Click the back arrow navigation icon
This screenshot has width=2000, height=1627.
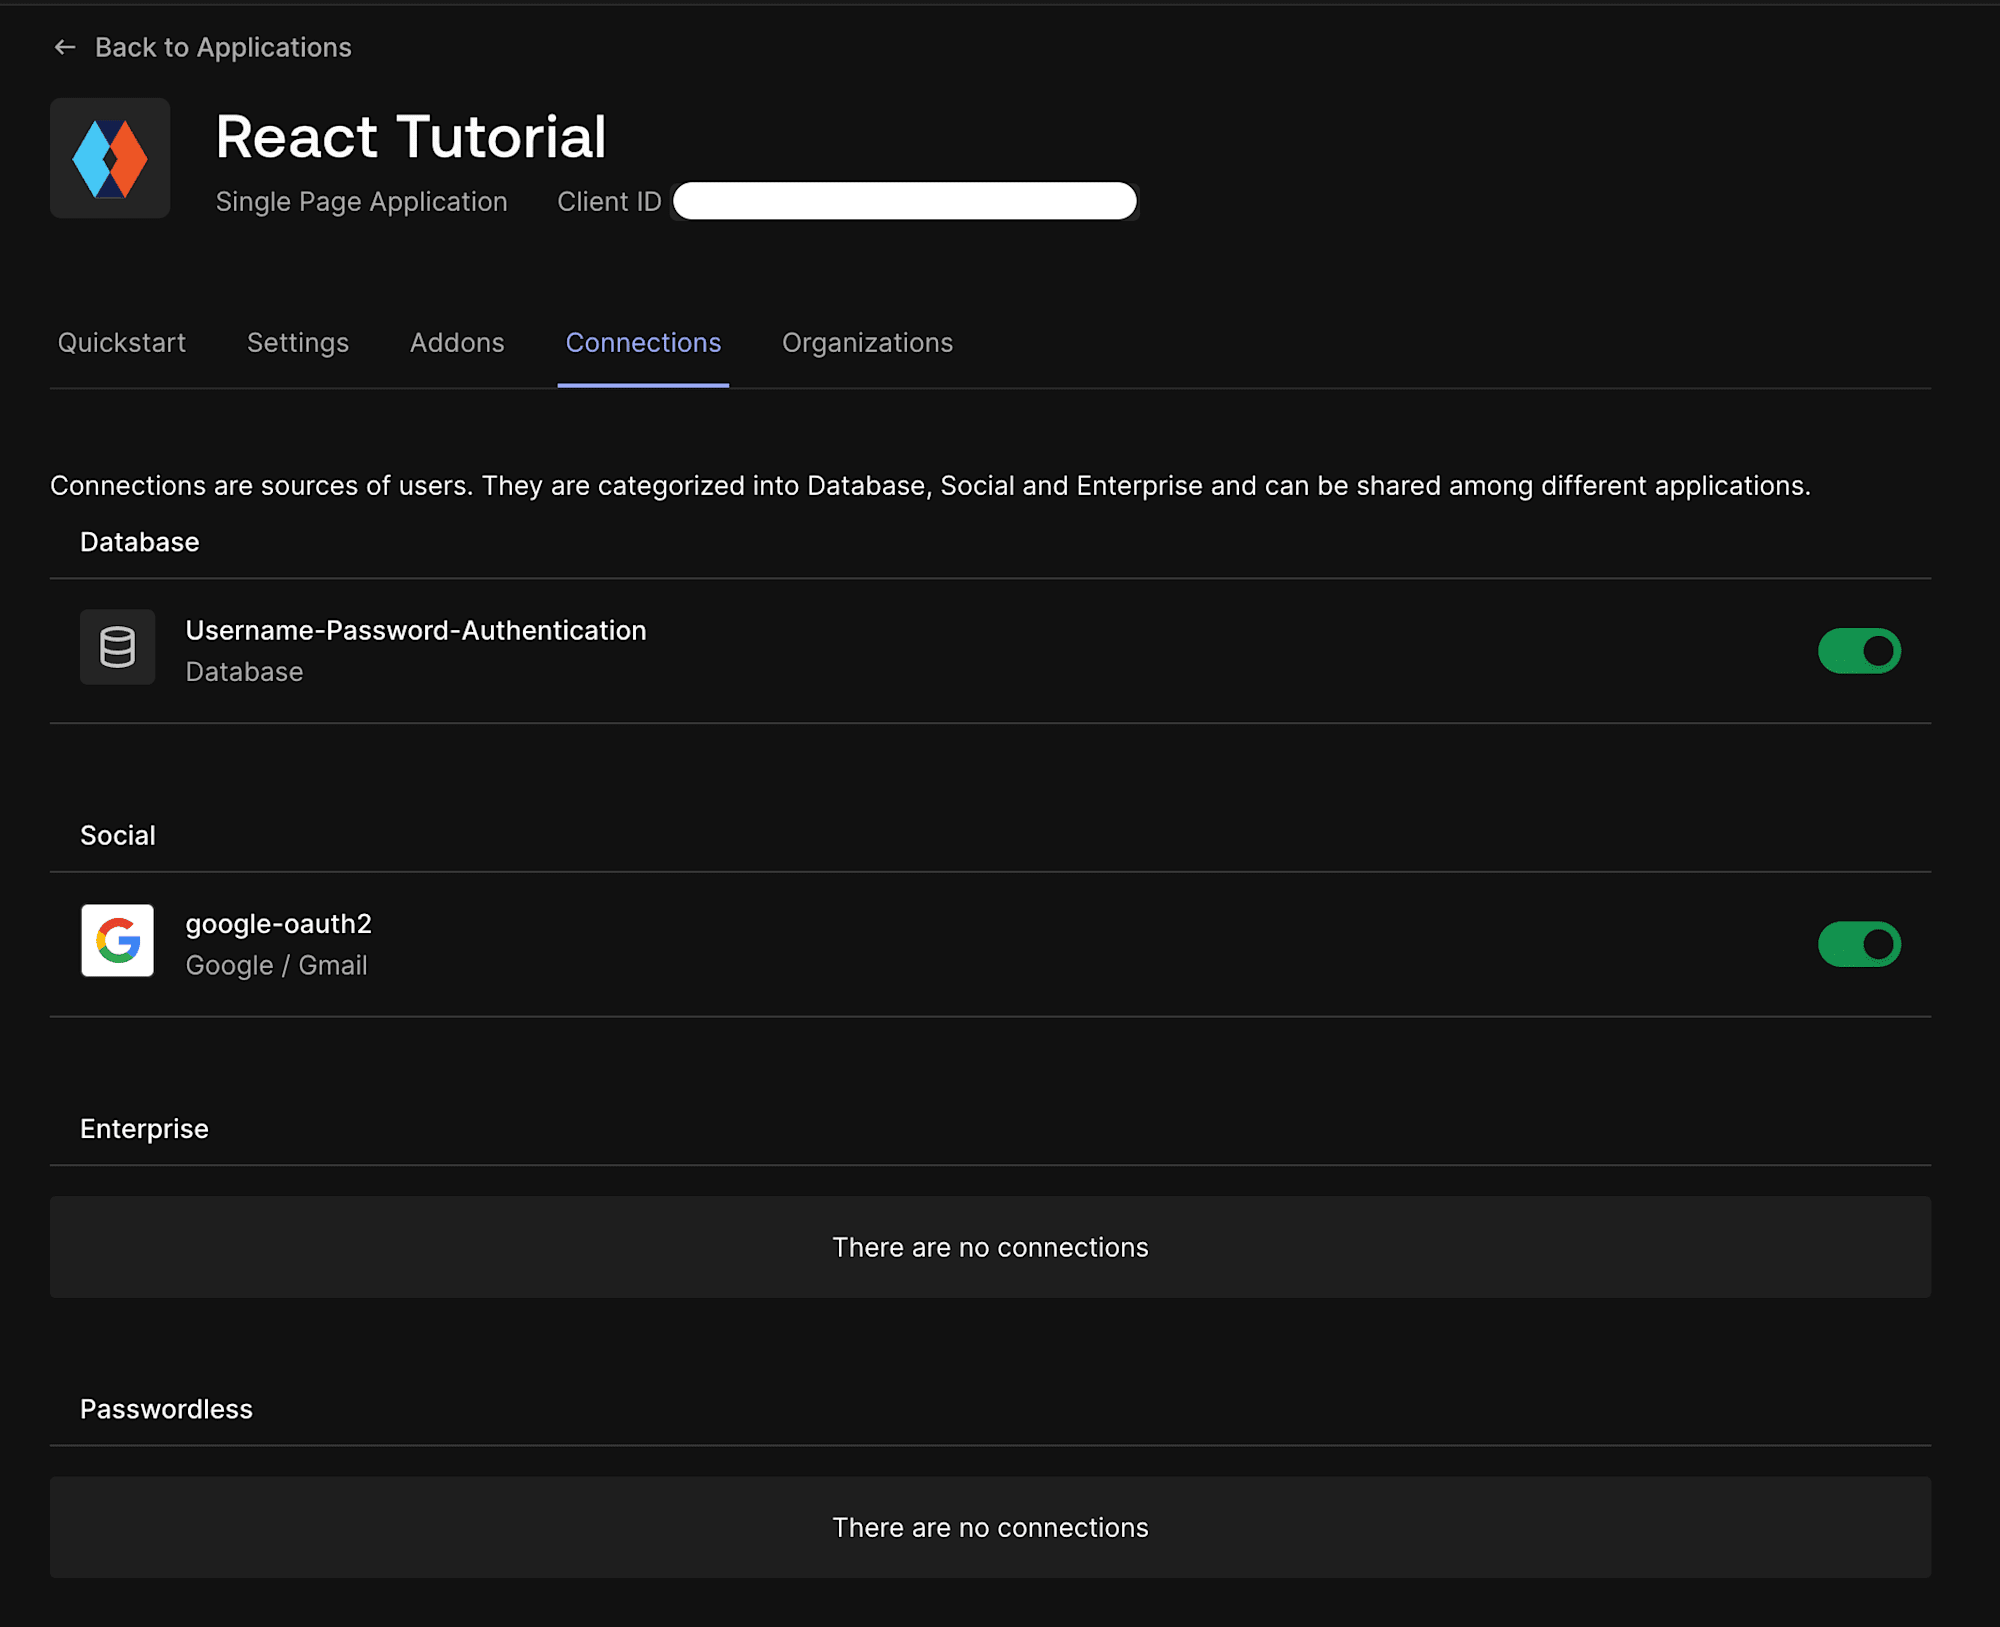click(x=61, y=46)
